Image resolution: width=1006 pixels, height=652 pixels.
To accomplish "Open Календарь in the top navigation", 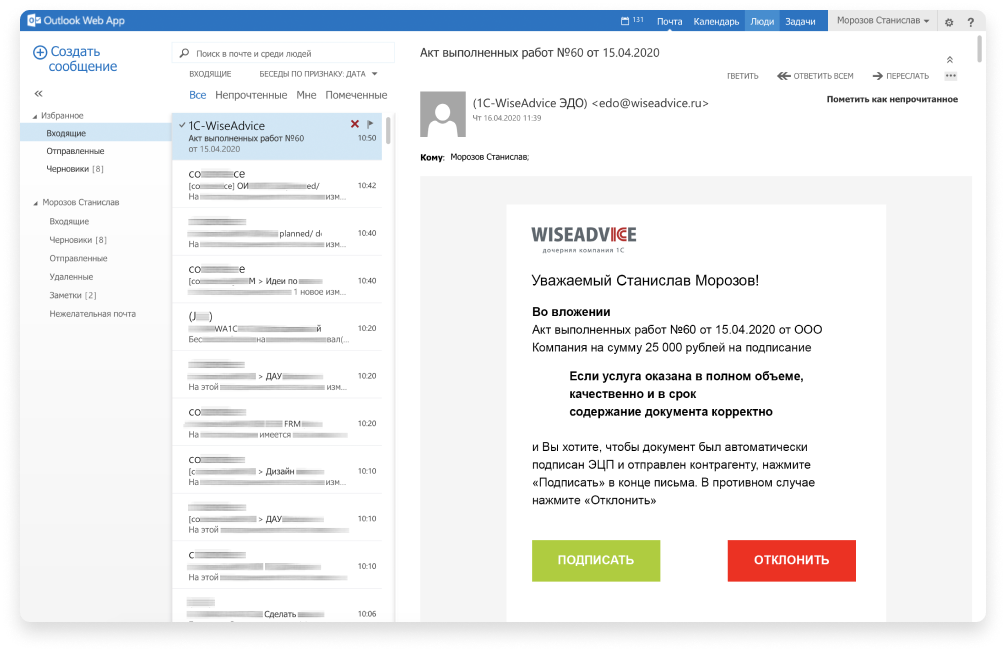I will (x=716, y=21).
